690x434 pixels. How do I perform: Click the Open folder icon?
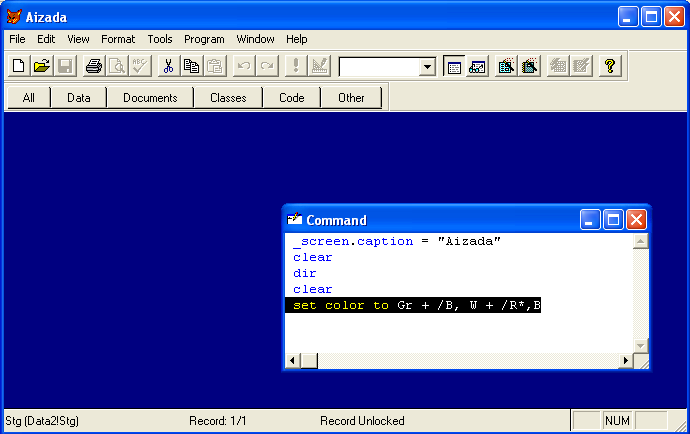42,66
